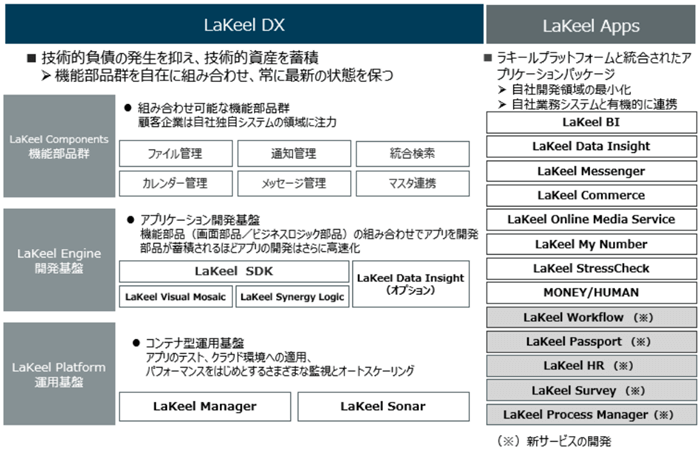Click the text 組み合わせ可能な機能部品群
700x452 pixels.
[x=213, y=108]
